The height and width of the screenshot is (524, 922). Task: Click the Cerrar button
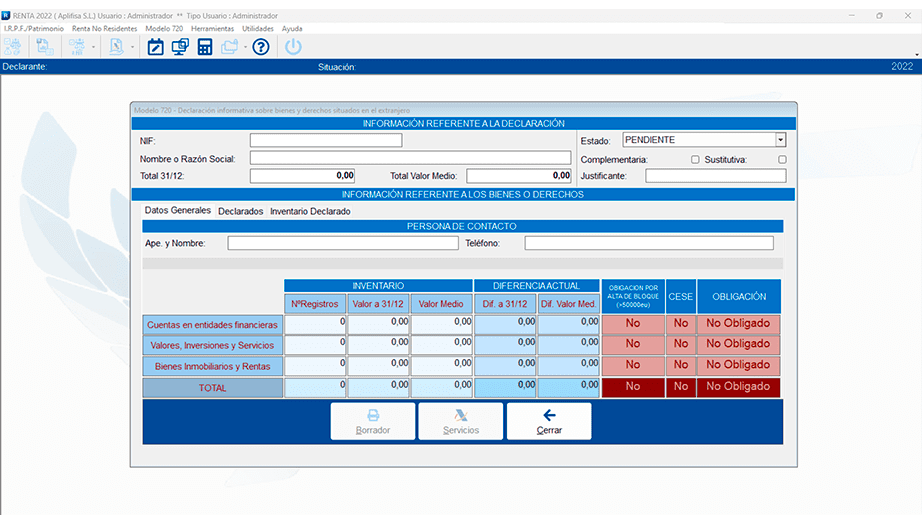549,421
